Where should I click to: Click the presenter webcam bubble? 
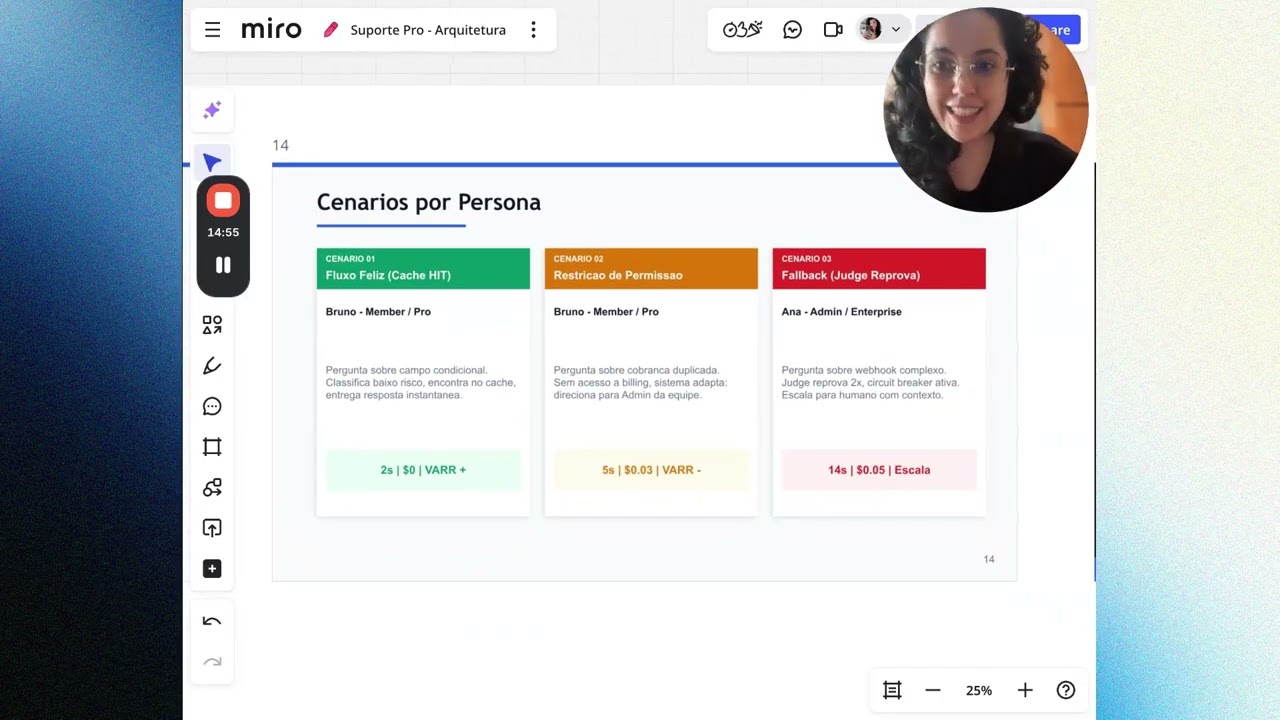click(986, 110)
